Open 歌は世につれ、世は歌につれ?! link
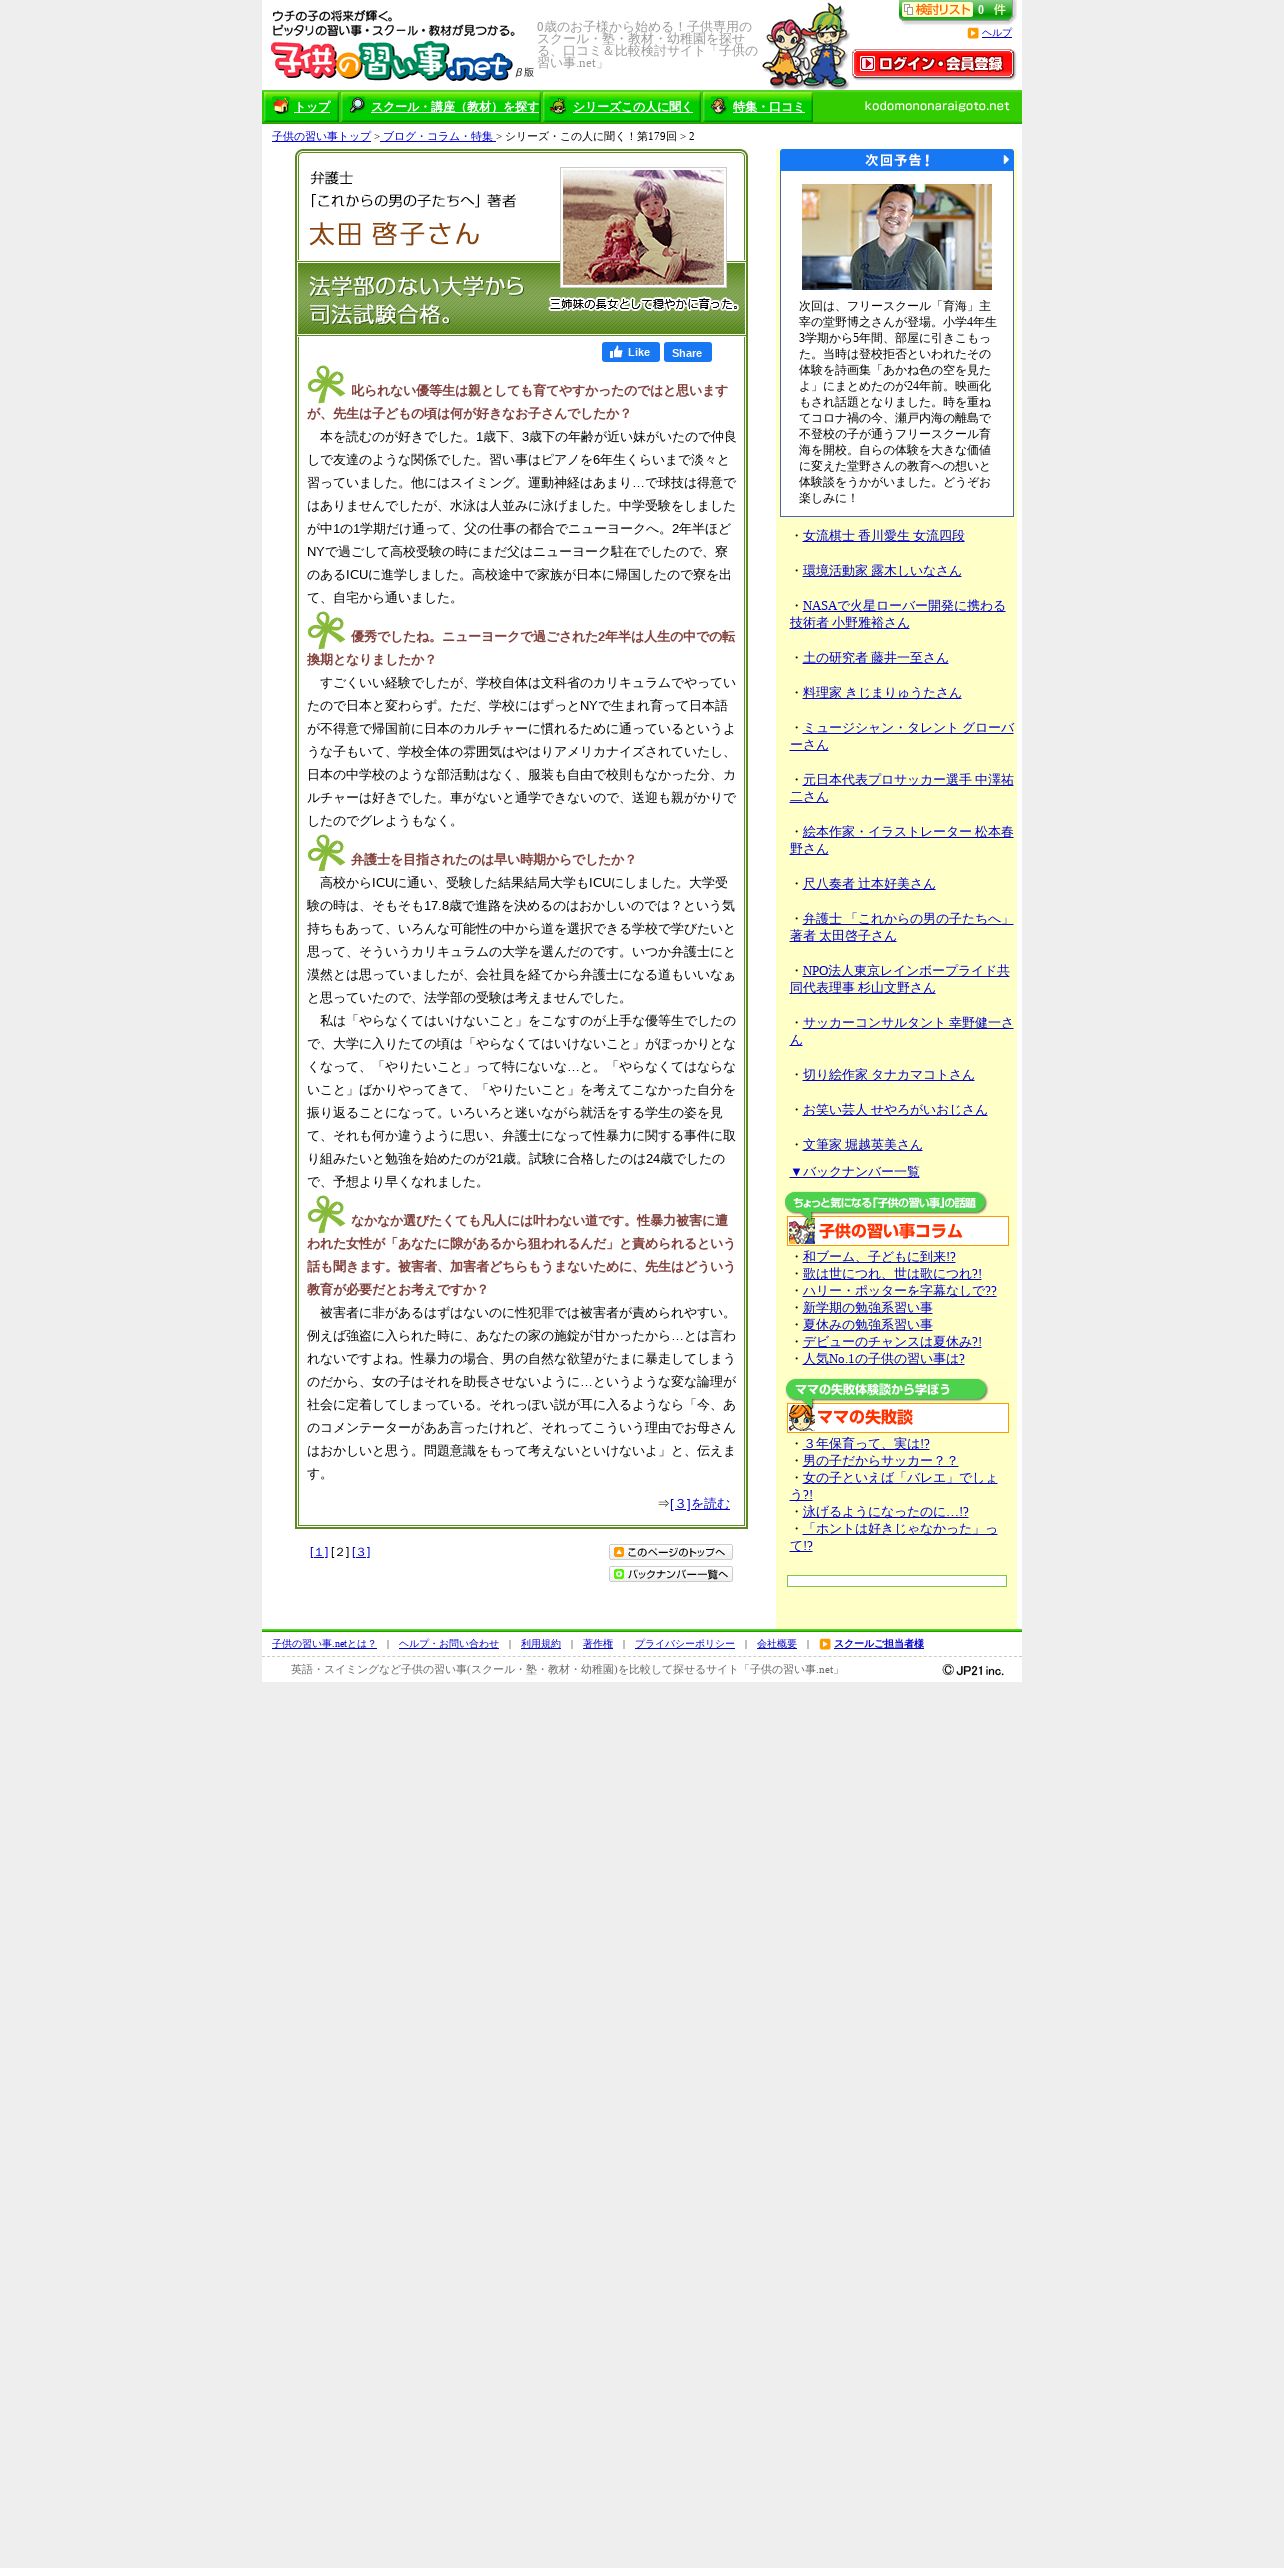This screenshot has height=2568, width=1284. [892, 1274]
